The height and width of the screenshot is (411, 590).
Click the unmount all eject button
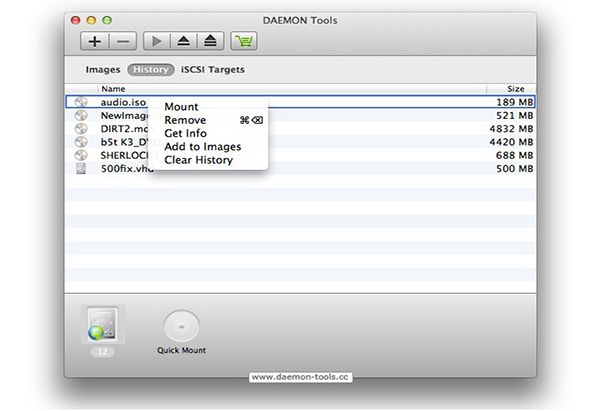pos(210,41)
